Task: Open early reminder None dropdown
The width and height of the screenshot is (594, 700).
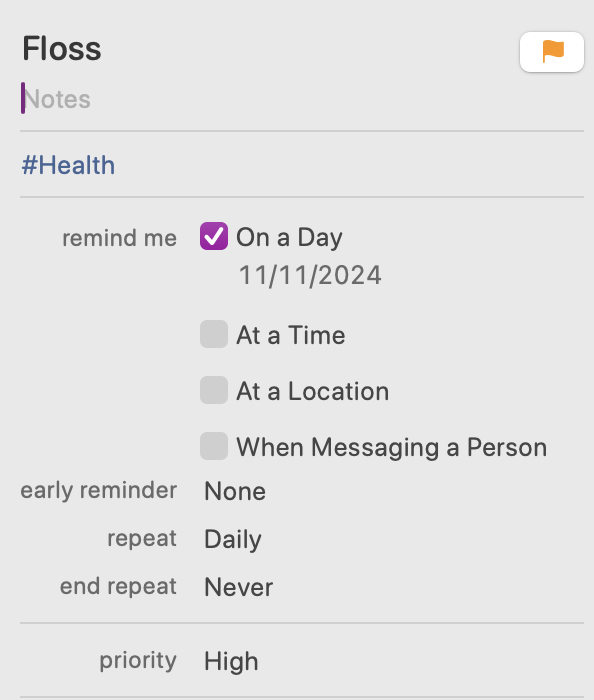Action: coord(235,491)
